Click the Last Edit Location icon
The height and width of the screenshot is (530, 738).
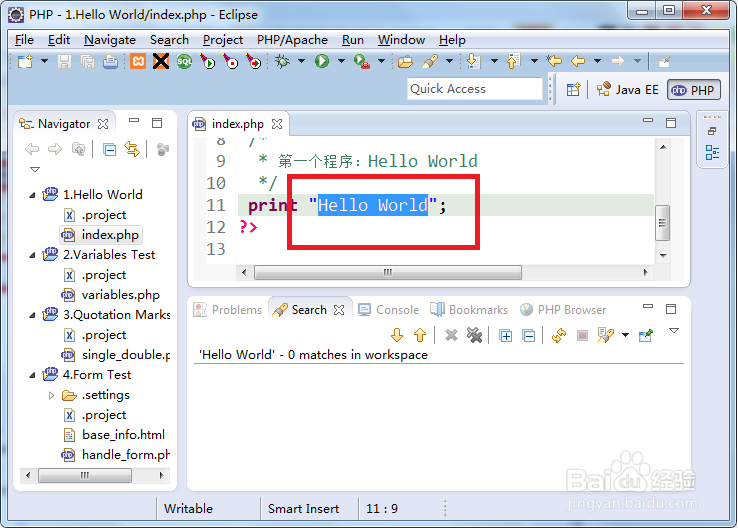[554, 61]
